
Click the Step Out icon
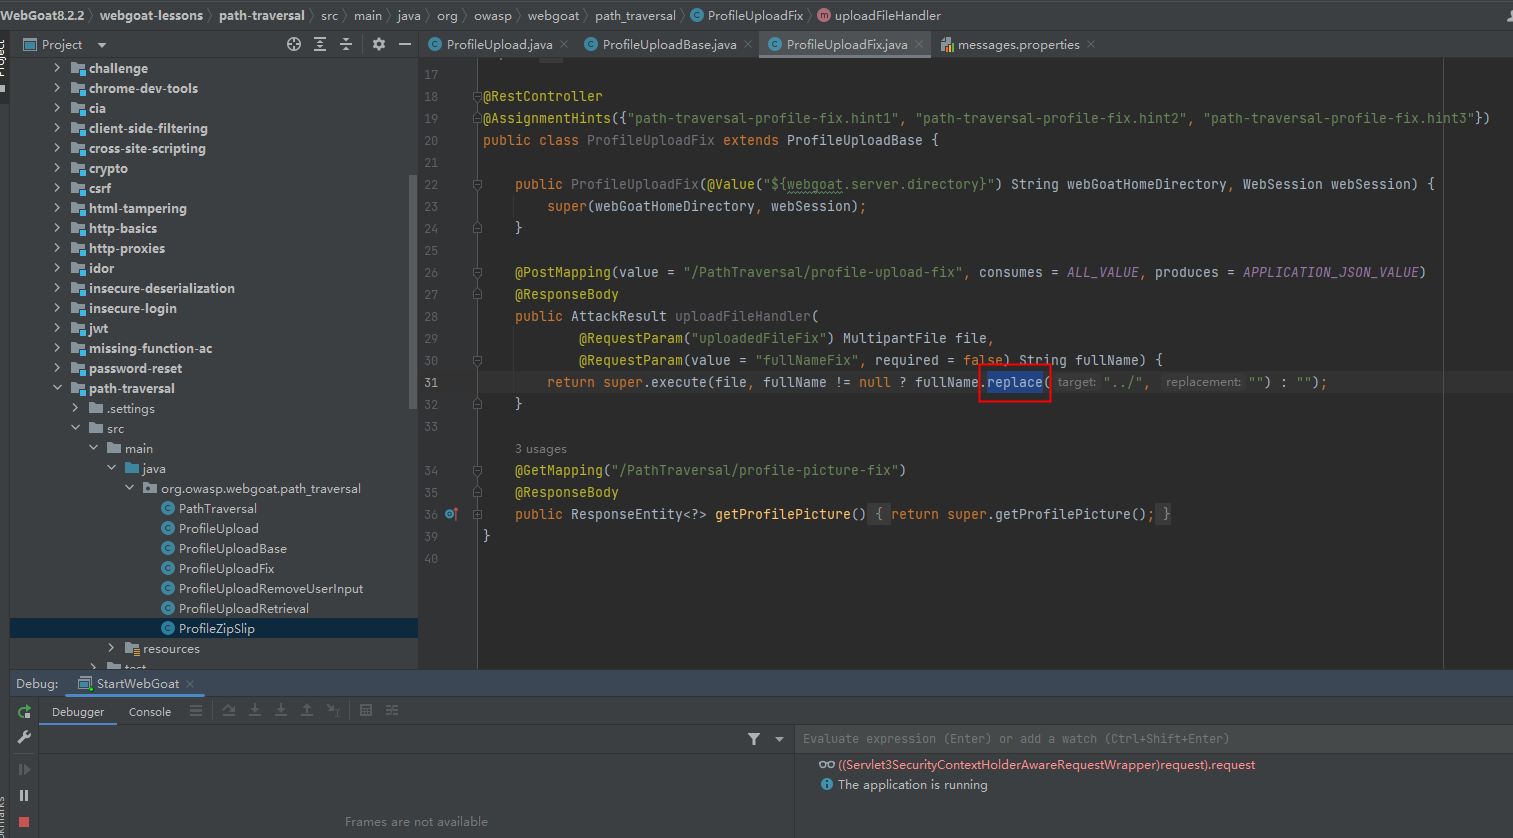(x=307, y=710)
